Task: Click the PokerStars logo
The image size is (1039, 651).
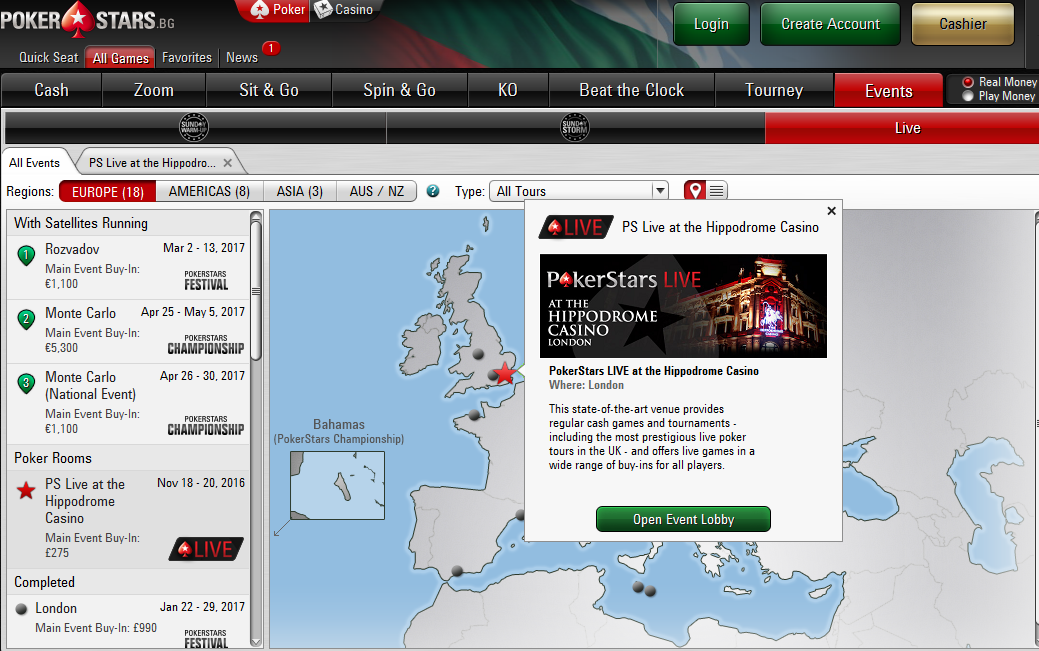Action: pyautogui.click(x=87, y=20)
